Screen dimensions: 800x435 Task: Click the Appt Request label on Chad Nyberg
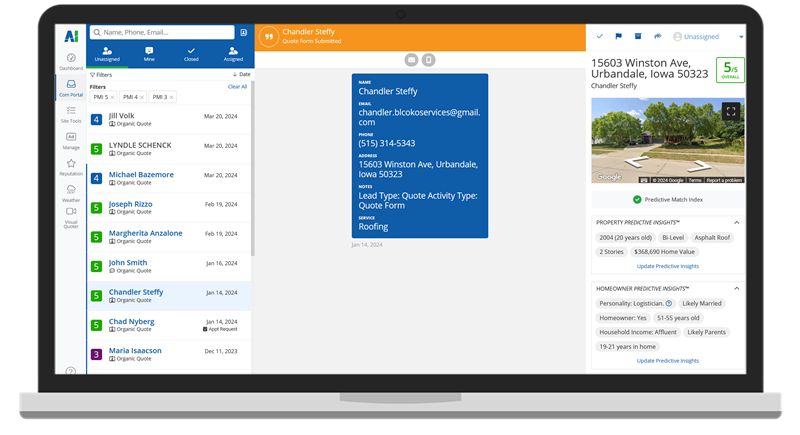coord(220,329)
